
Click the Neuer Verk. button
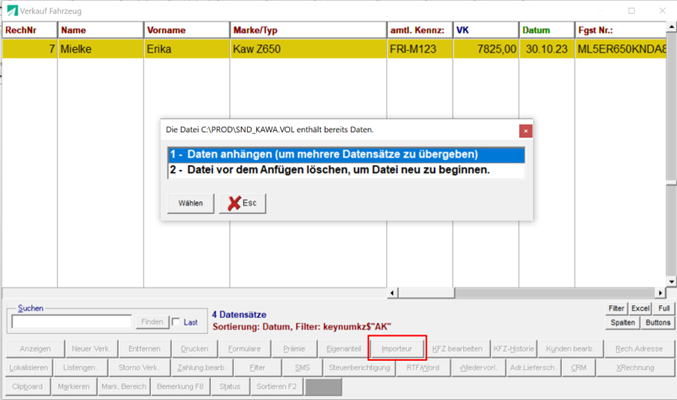point(89,348)
